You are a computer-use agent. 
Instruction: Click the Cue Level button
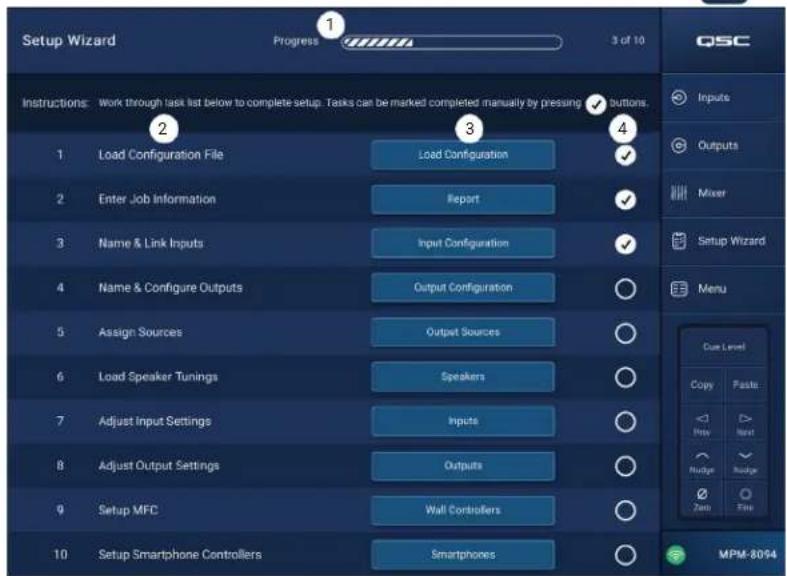tap(724, 347)
